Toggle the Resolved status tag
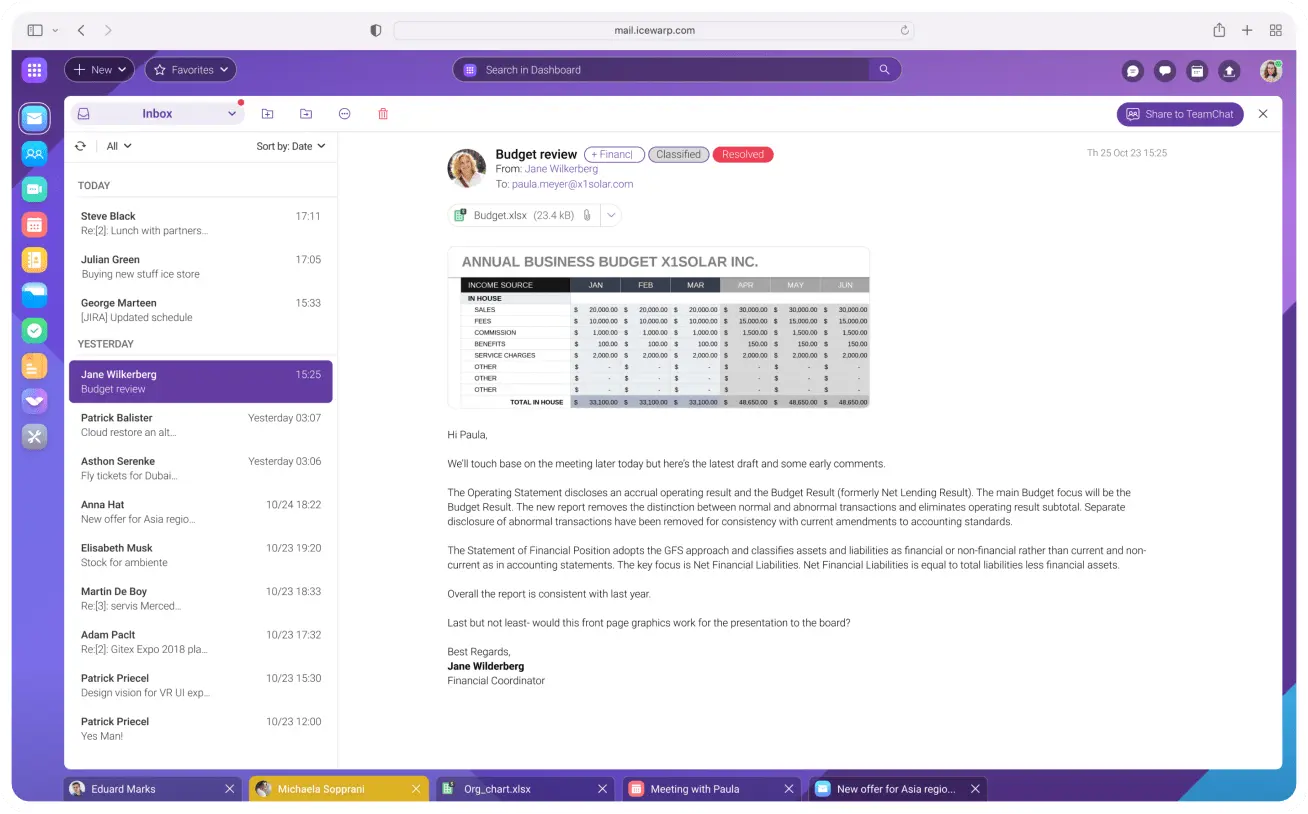1308x814 pixels. tap(742, 154)
